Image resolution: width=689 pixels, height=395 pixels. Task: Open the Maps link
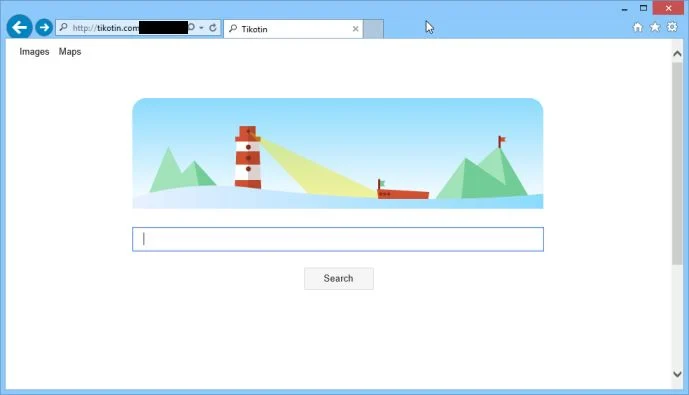(x=70, y=52)
